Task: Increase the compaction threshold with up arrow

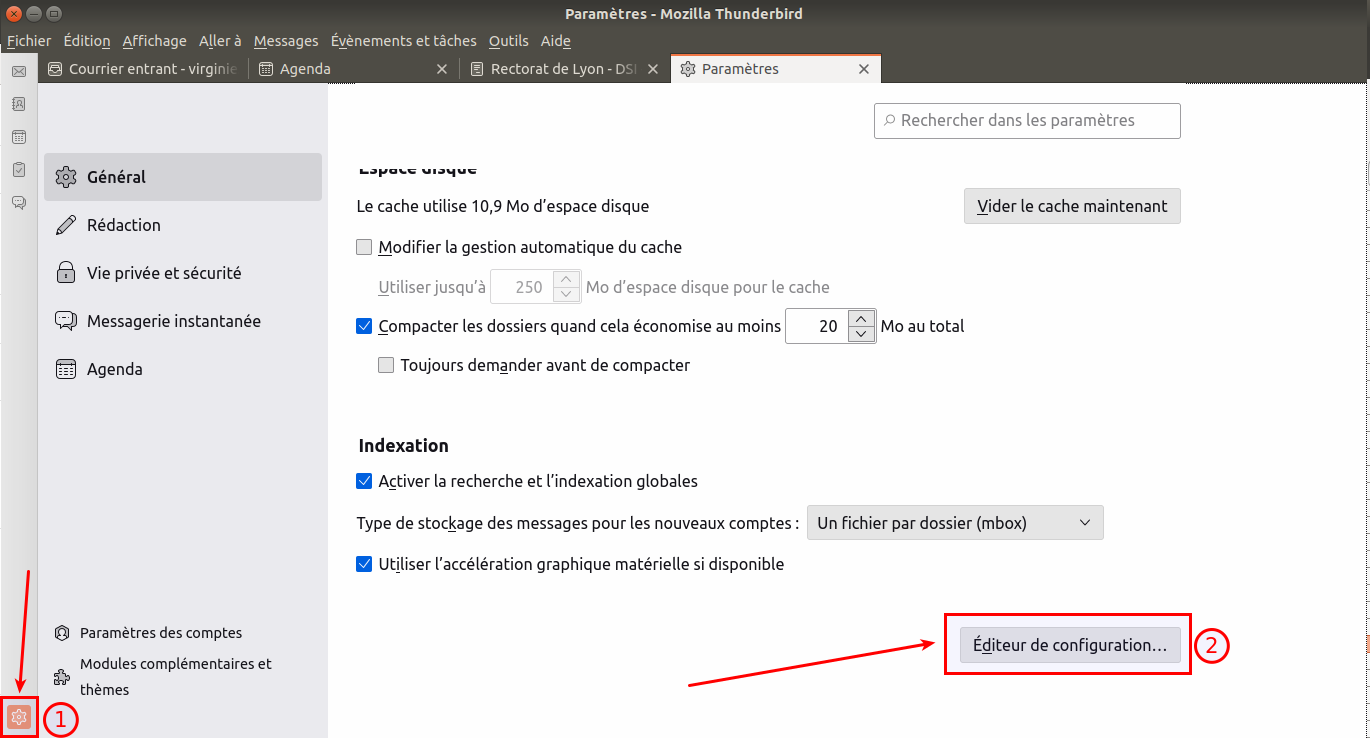Action: point(861,319)
